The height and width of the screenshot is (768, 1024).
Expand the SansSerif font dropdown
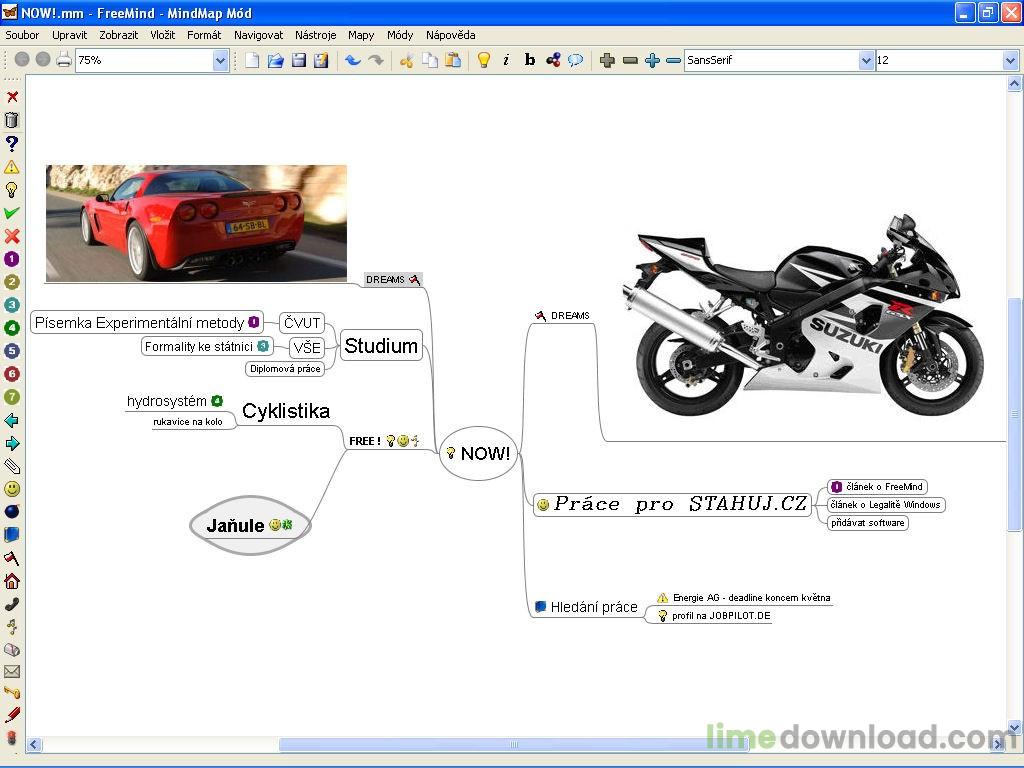[x=866, y=61]
